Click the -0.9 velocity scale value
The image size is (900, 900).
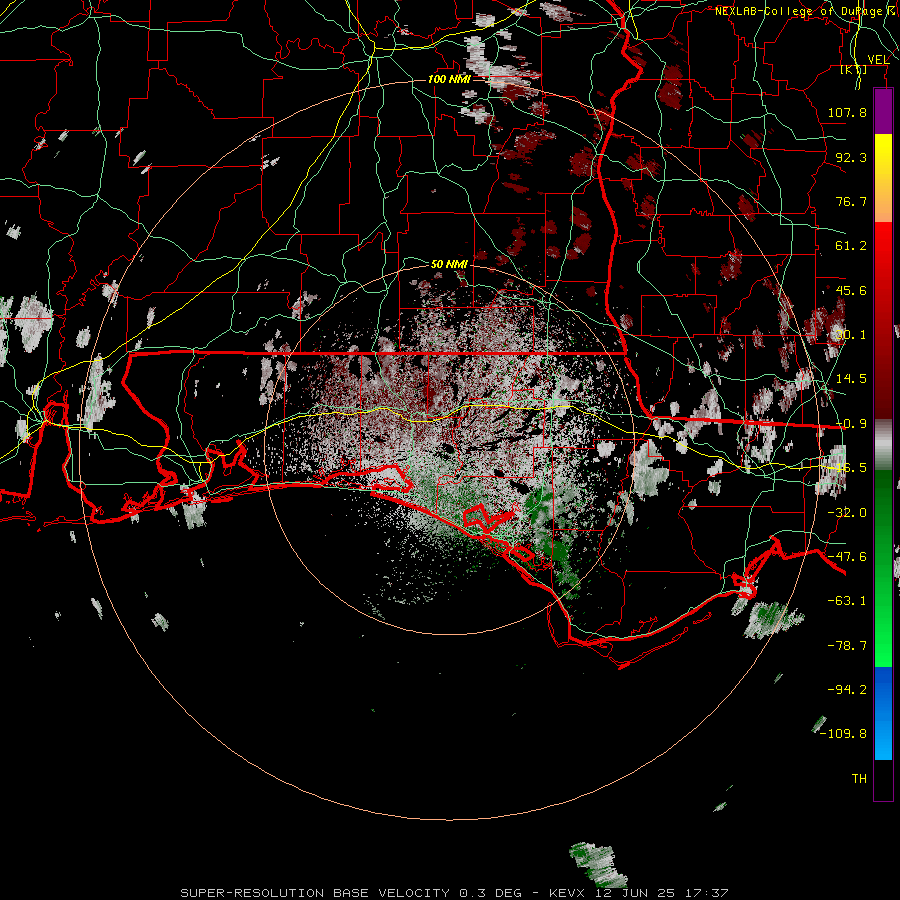(x=851, y=424)
